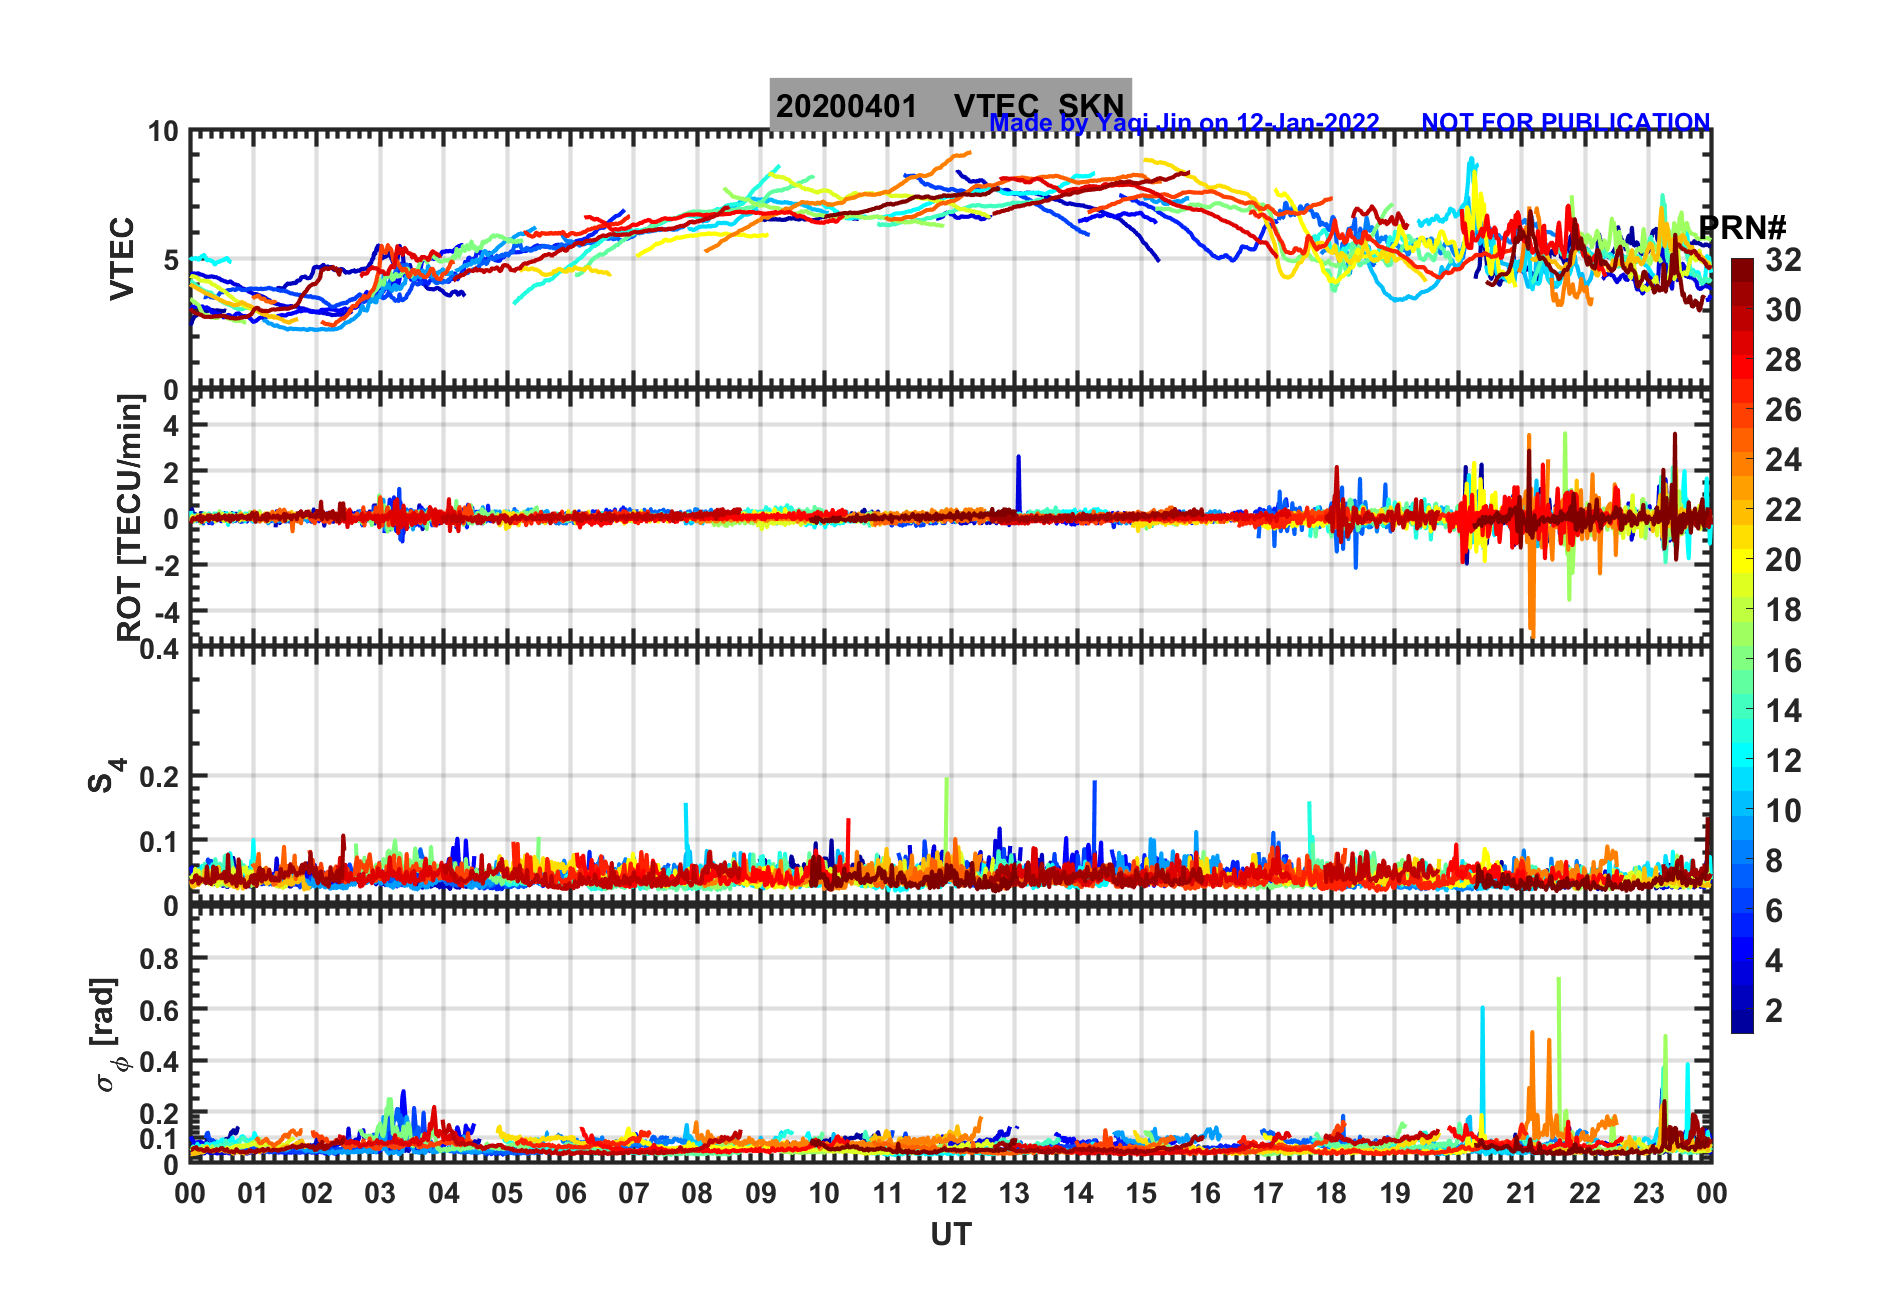Click x-axis tick label 03
This screenshot has width=1902, height=1292.
coord(380,1193)
